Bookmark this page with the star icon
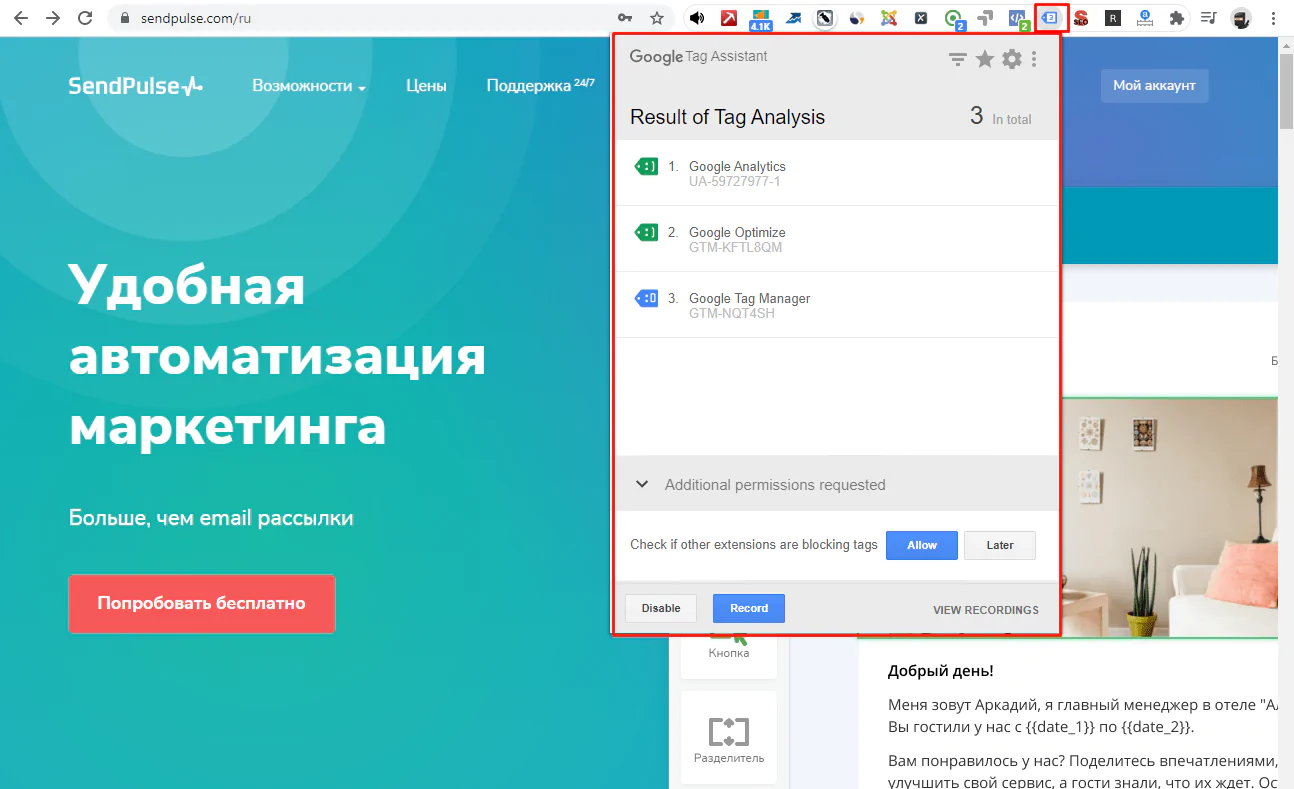Viewport: 1294px width, 789px height. click(x=656, y=18)
